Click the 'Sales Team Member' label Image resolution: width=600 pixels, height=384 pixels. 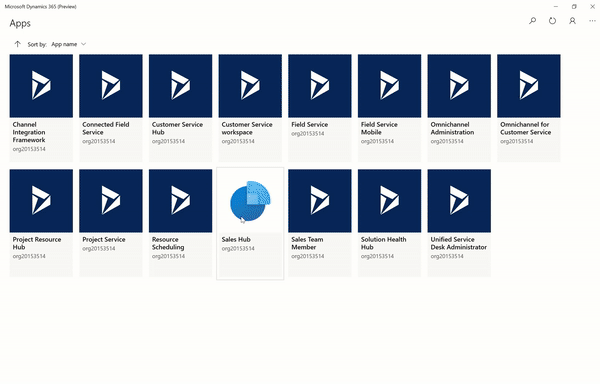click(x=307, y=243)
